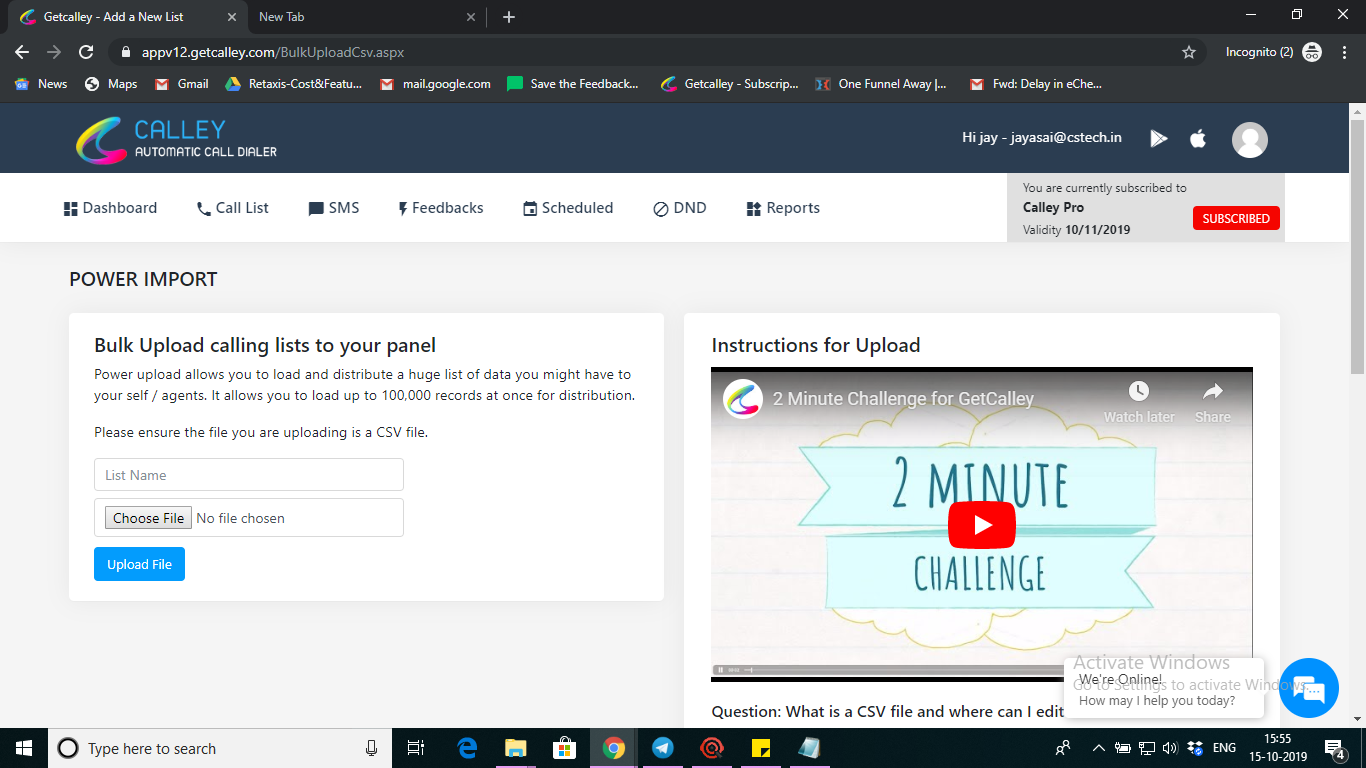Play the 2 Minute Challenge video
This screenshot has width=1366, height=768.
click(981, 525)
